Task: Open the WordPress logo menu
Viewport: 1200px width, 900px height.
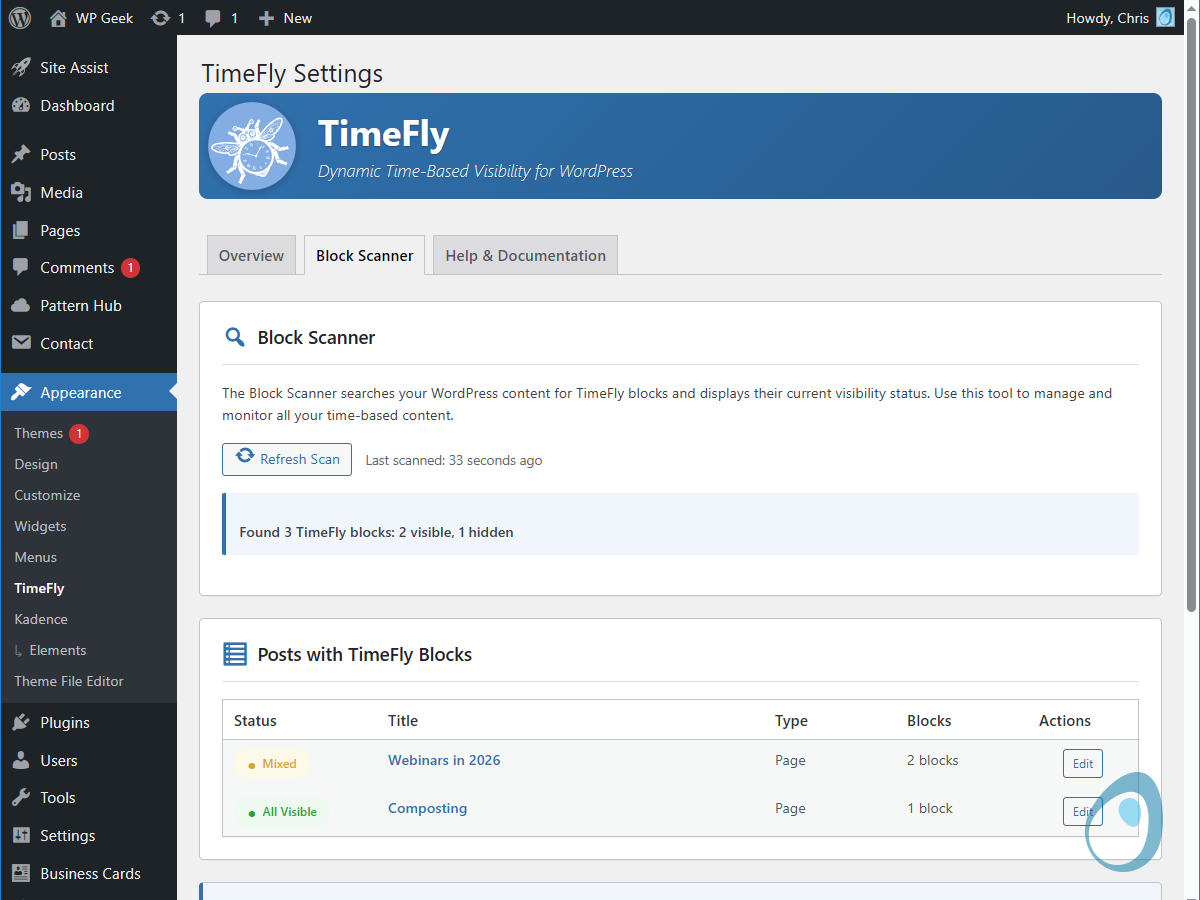Action: click(x=20, y=17)
